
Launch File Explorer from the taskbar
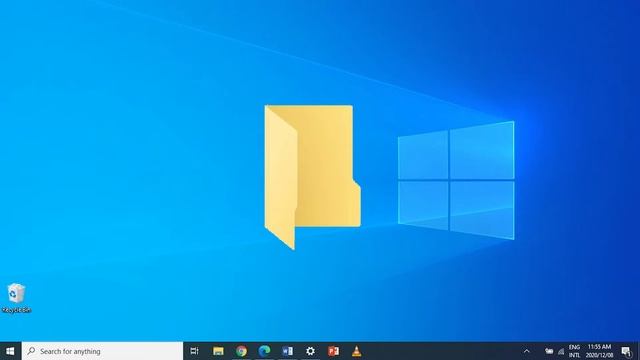point(218,351)
